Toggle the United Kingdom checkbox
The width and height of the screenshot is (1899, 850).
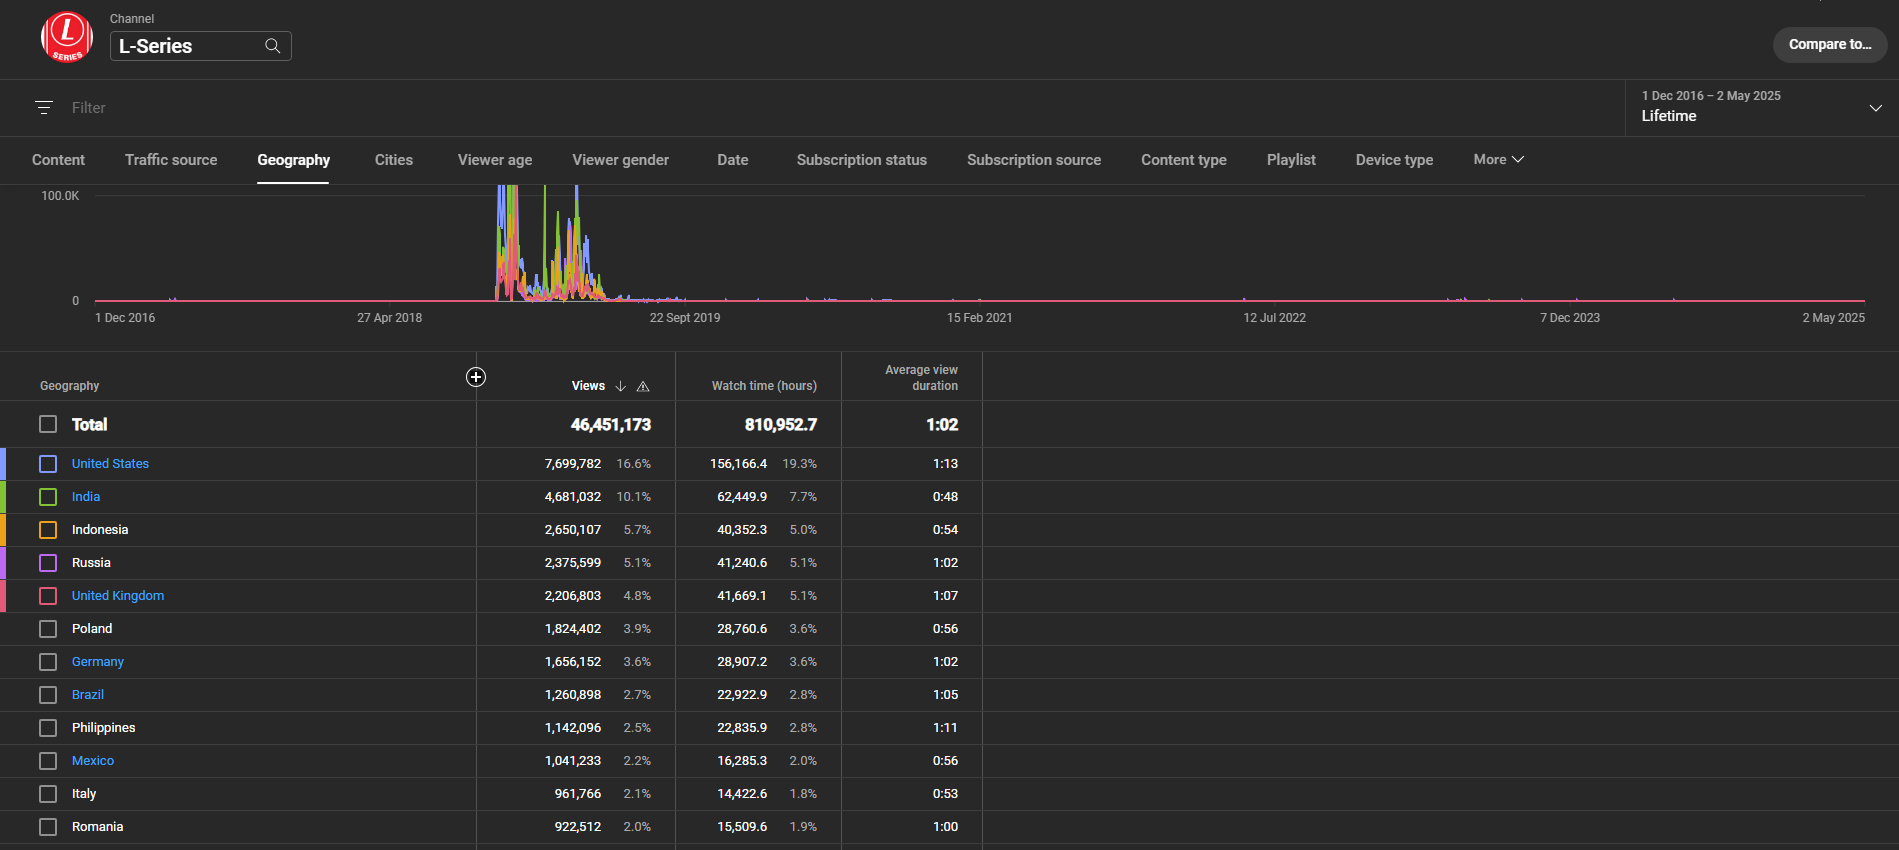48,596
